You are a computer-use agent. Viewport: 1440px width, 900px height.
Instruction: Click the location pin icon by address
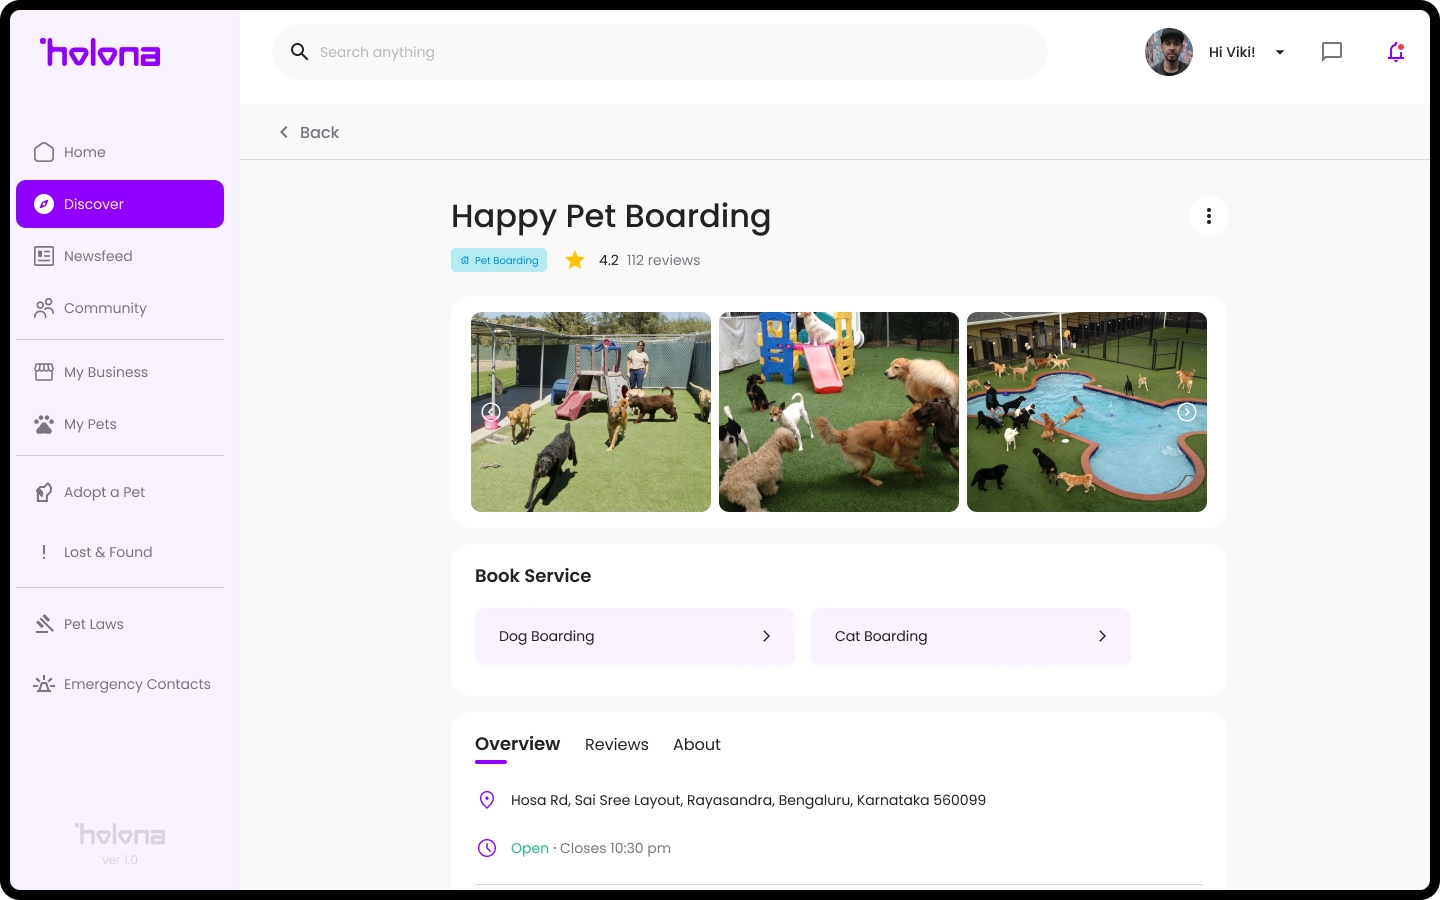click(487, 800)
